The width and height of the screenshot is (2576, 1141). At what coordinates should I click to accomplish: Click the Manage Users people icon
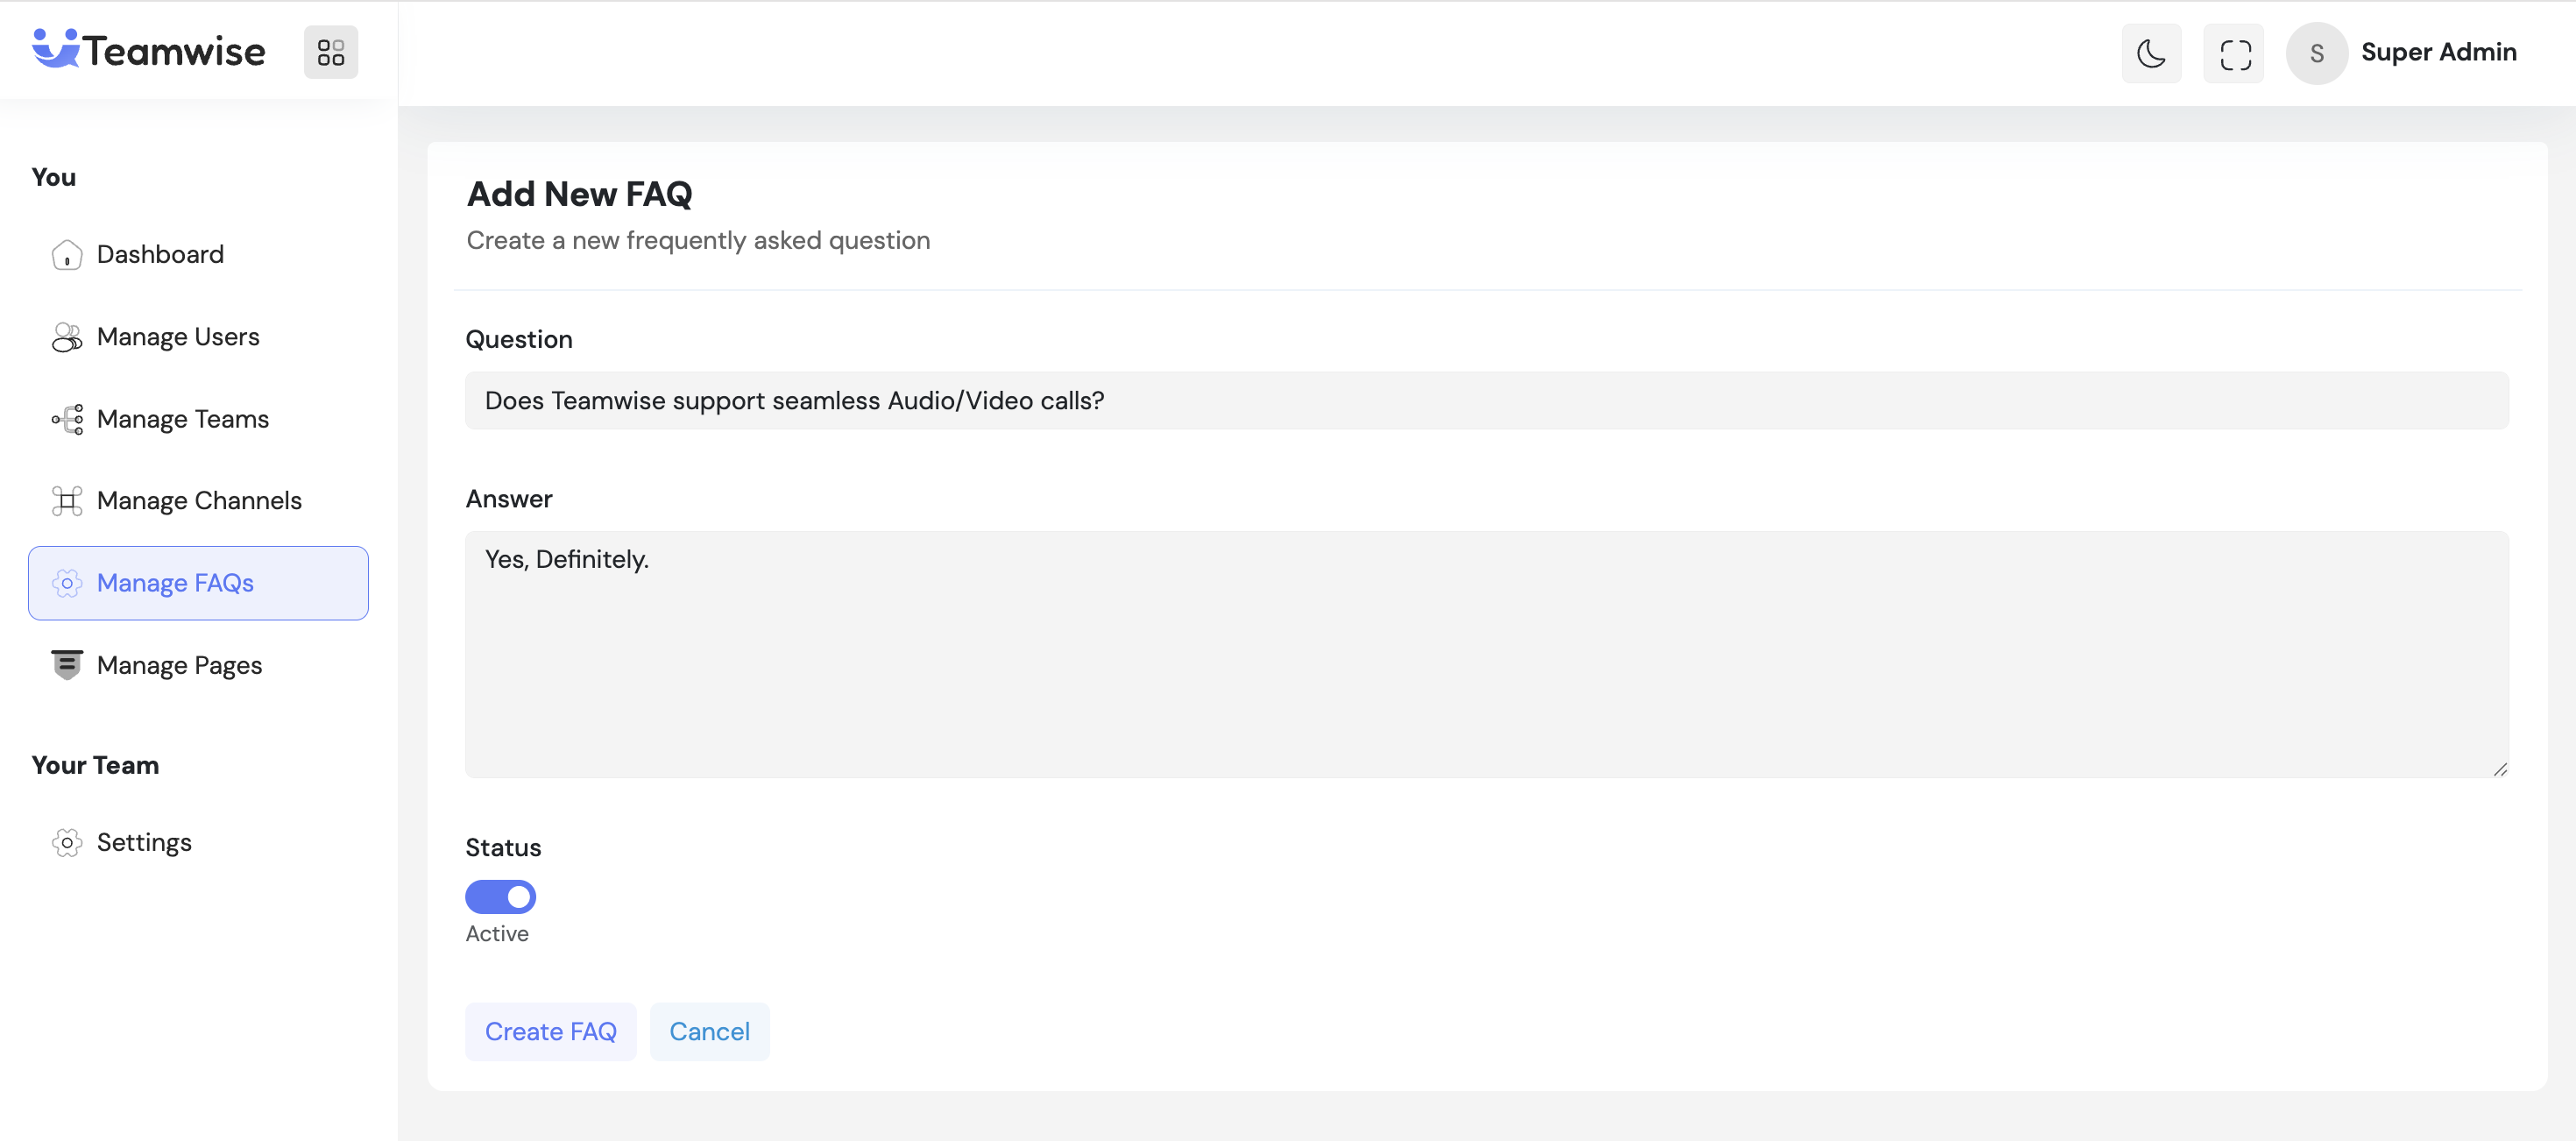tap(67, 337)
